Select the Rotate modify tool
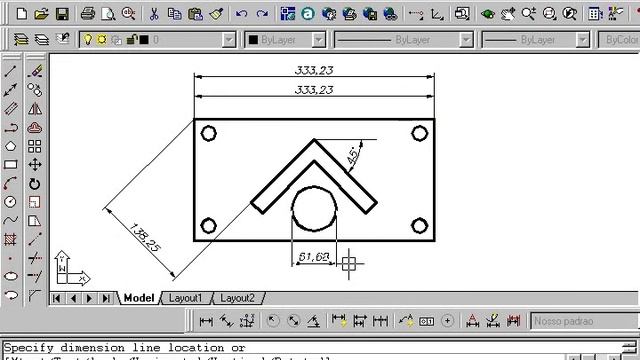 35,184
